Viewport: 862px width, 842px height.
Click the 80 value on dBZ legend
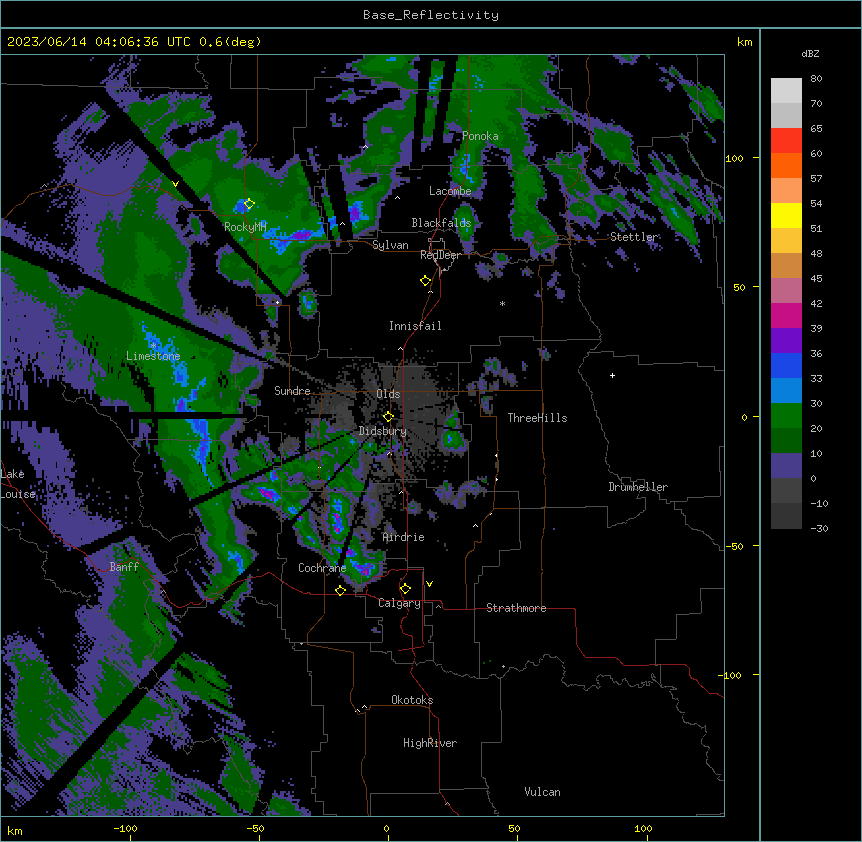[816, 79]
